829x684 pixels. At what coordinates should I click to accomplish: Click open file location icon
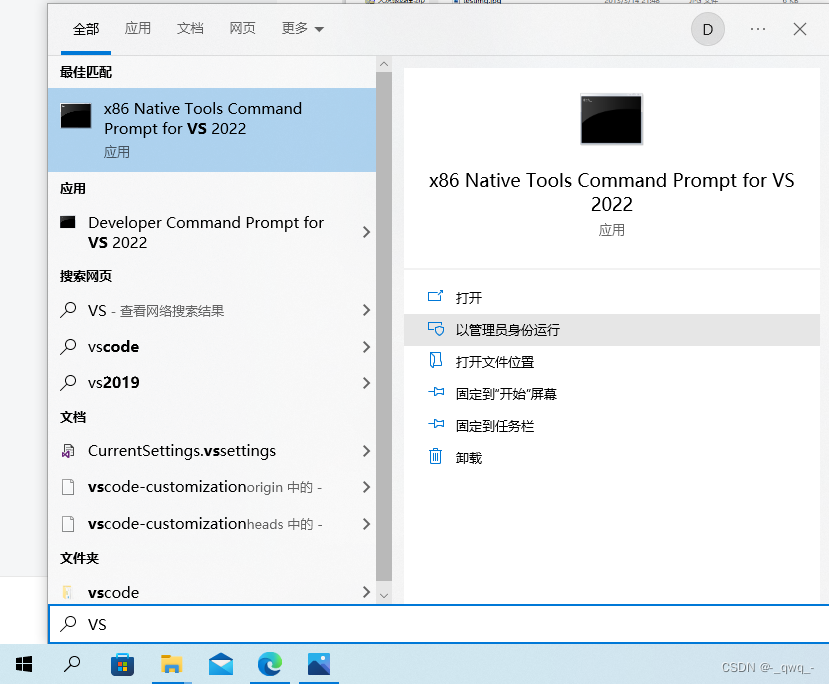point(435,361)
